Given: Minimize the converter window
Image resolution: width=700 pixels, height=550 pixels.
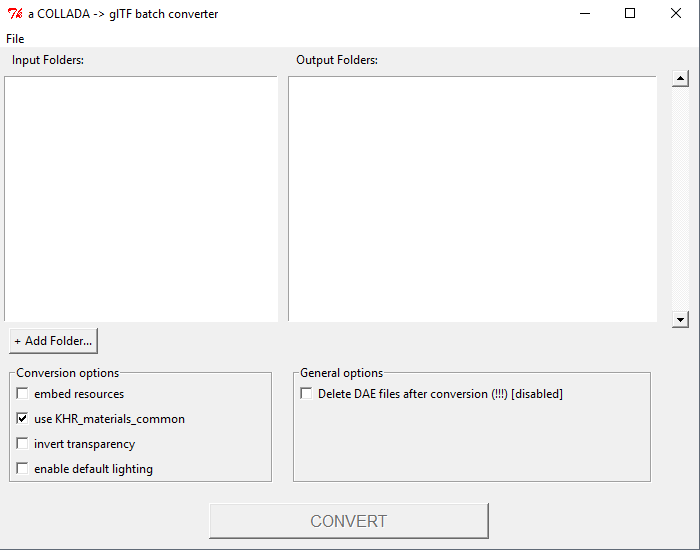Looking at the screenshot, I should (585, 13).
